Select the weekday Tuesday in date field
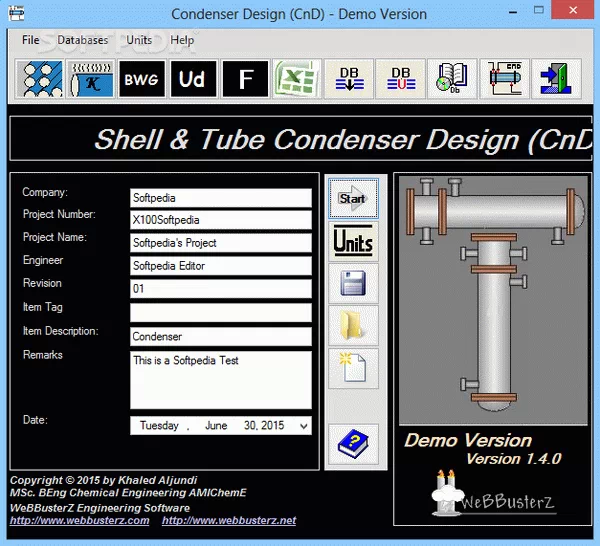 pyautogui.click(x=159, y=425)
